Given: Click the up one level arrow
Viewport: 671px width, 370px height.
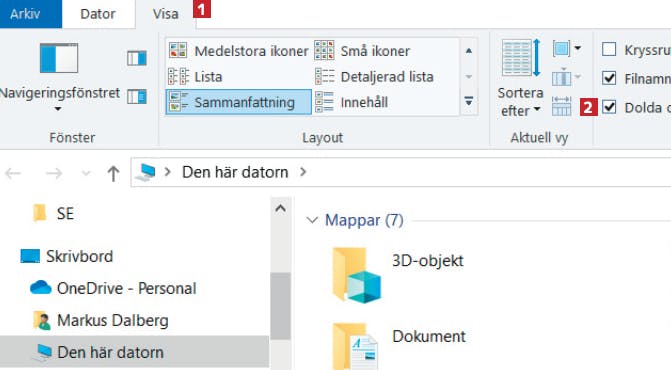Looking at the screenshot, I should tap(113, 173).
